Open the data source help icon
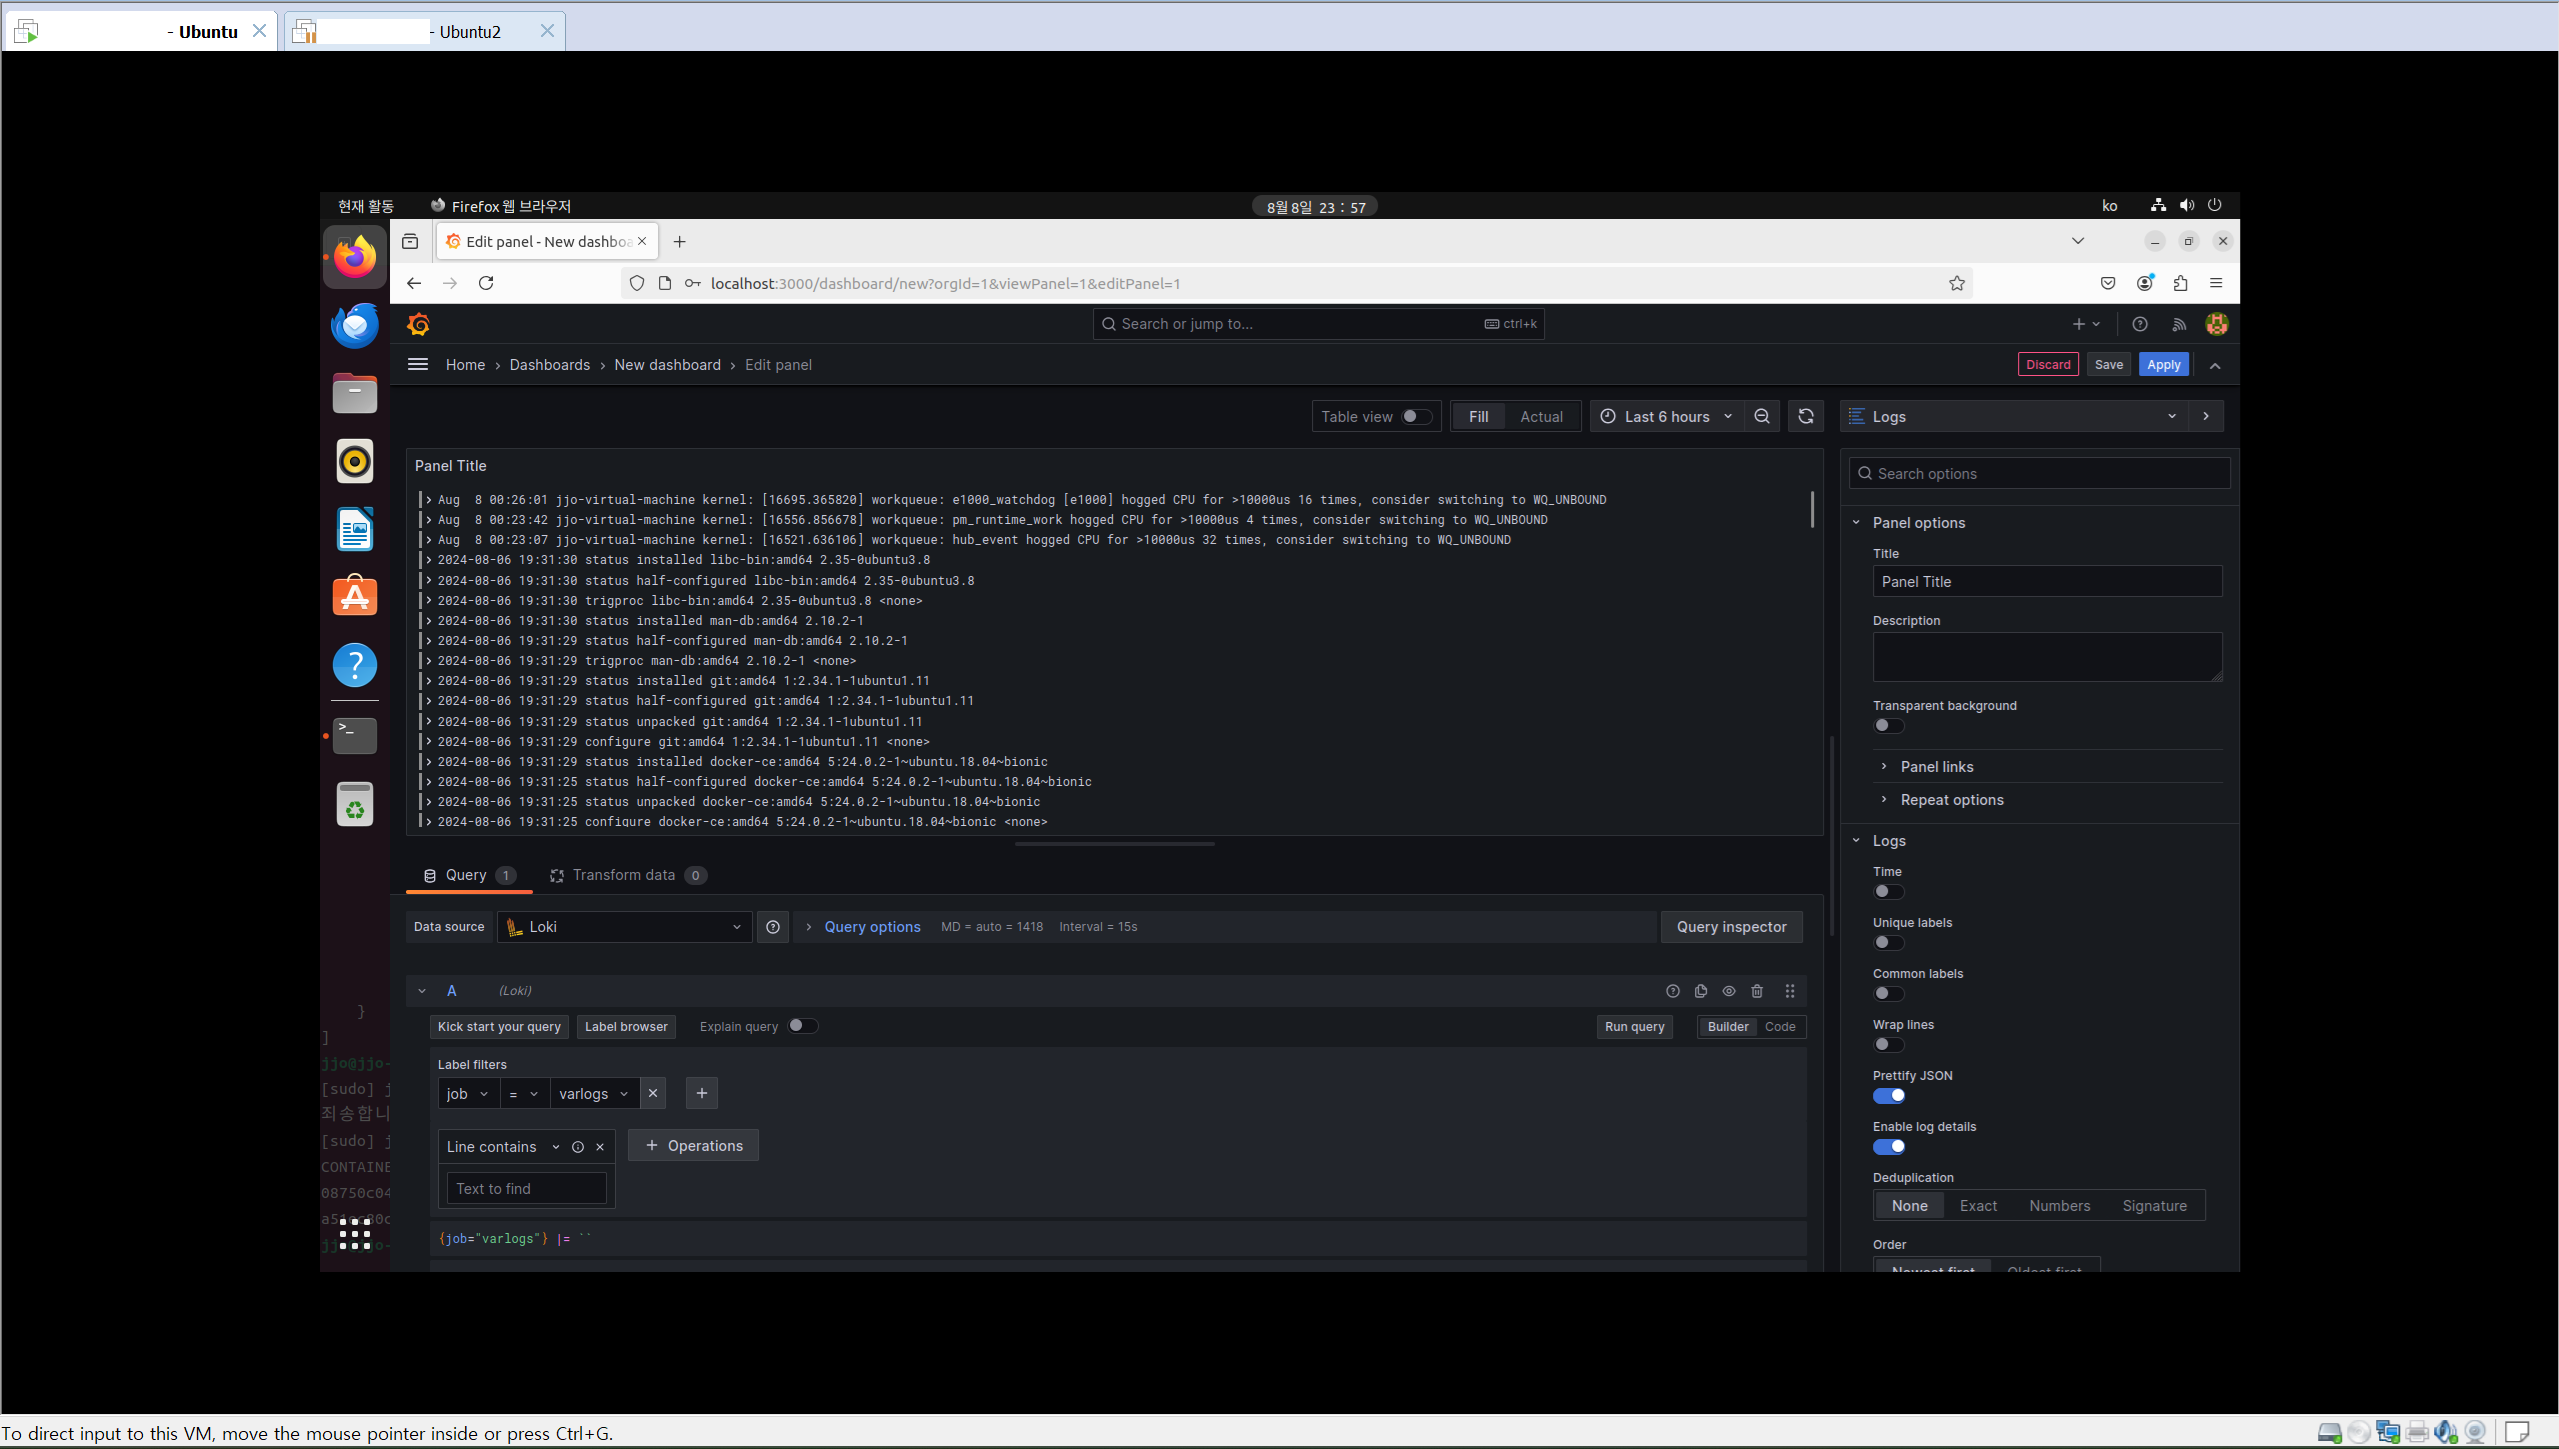 pos(773,927)
